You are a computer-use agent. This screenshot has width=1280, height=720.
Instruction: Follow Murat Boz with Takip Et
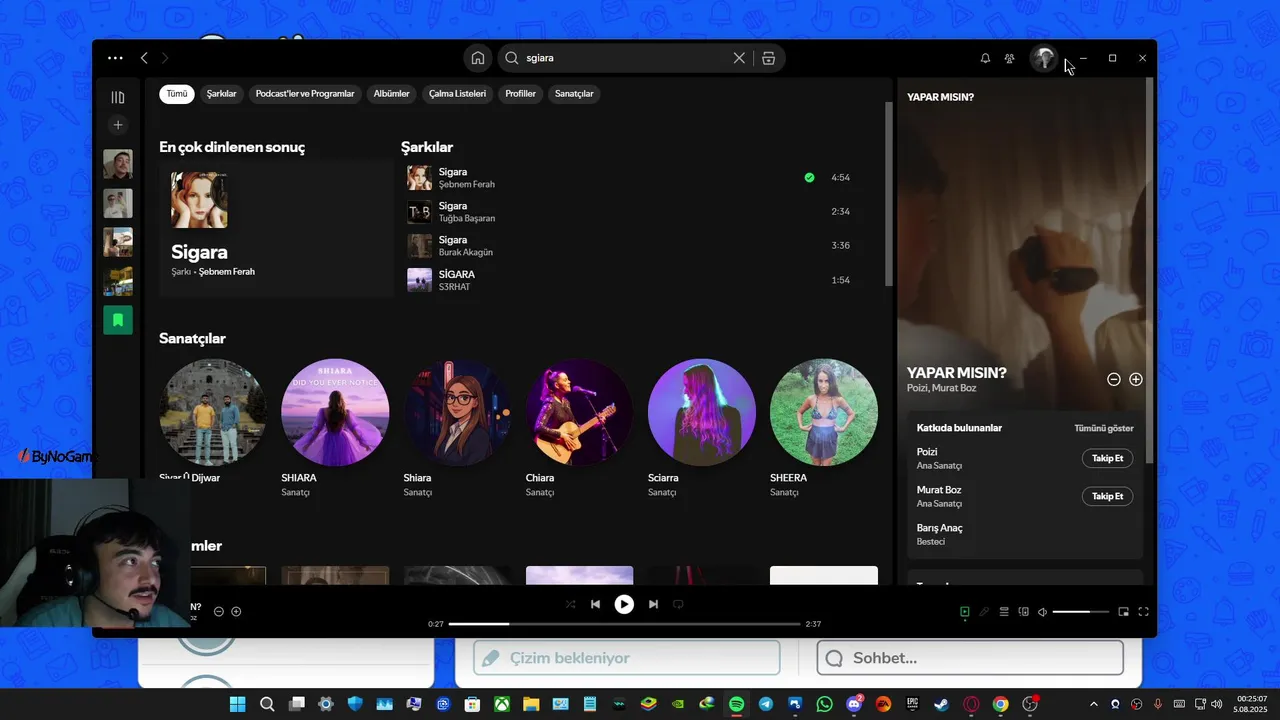point(1107,496)
